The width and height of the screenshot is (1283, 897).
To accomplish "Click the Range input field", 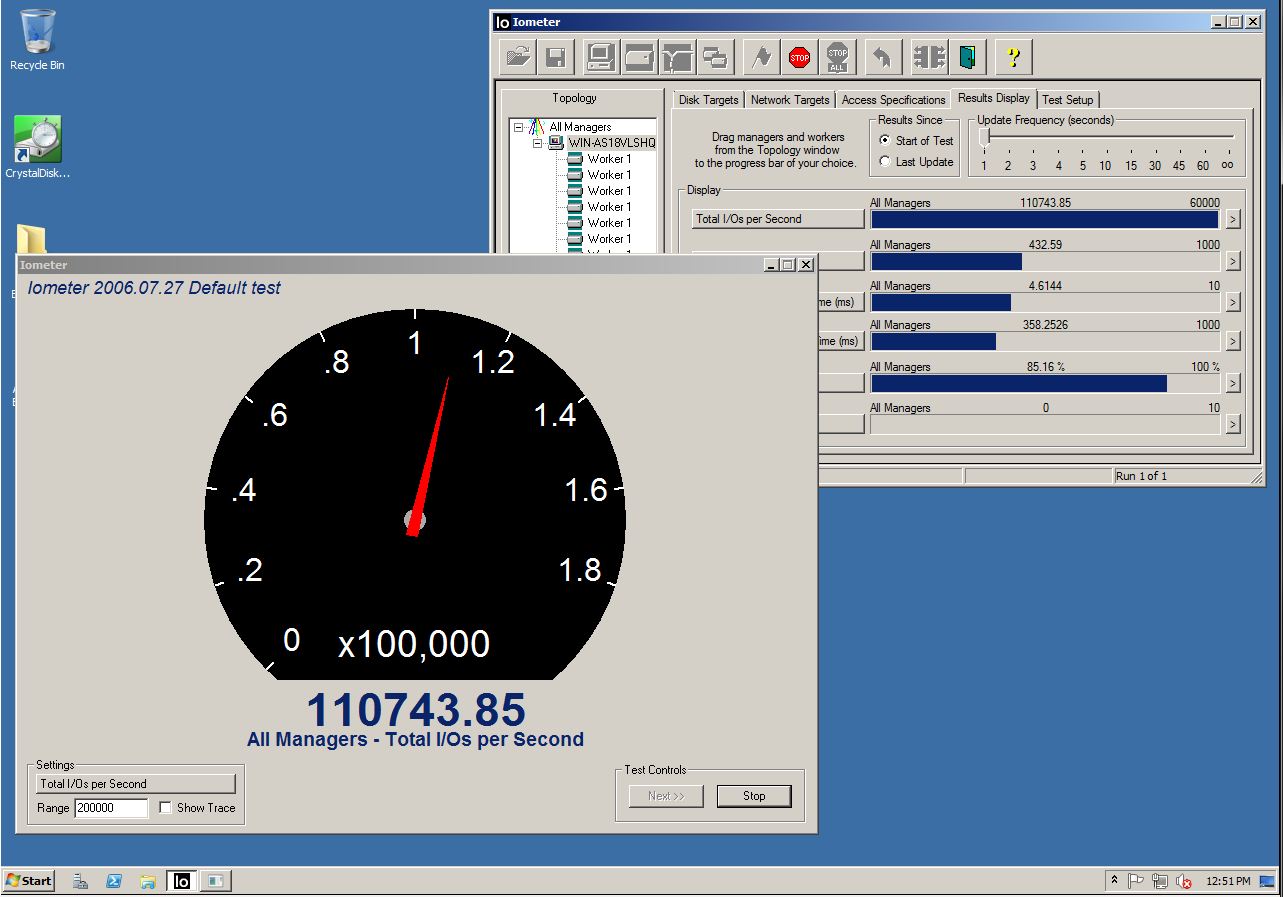I will tap(111, 808).
